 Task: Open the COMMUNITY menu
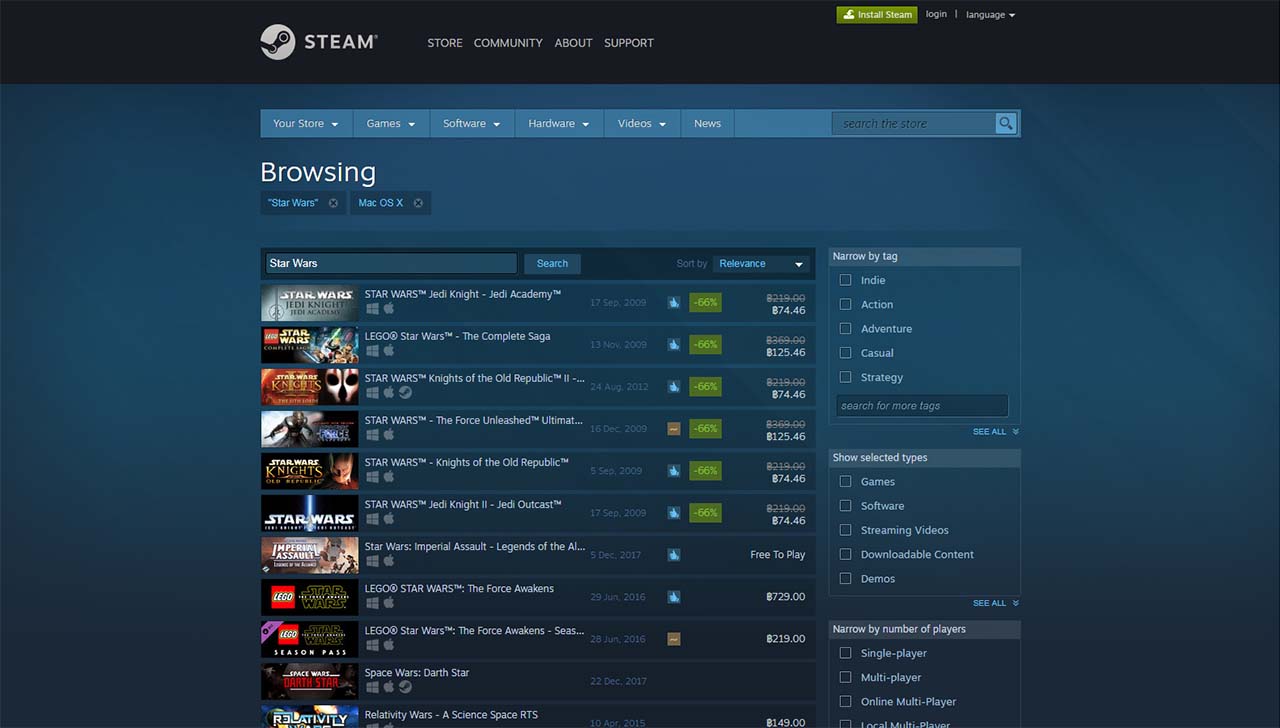coord(507,43)
